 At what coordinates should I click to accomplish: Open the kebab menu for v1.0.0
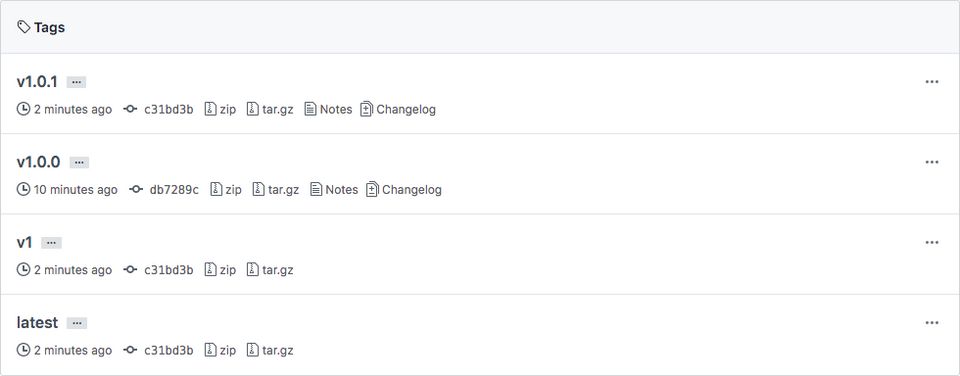pyautogui.click(x=932, y=162)
